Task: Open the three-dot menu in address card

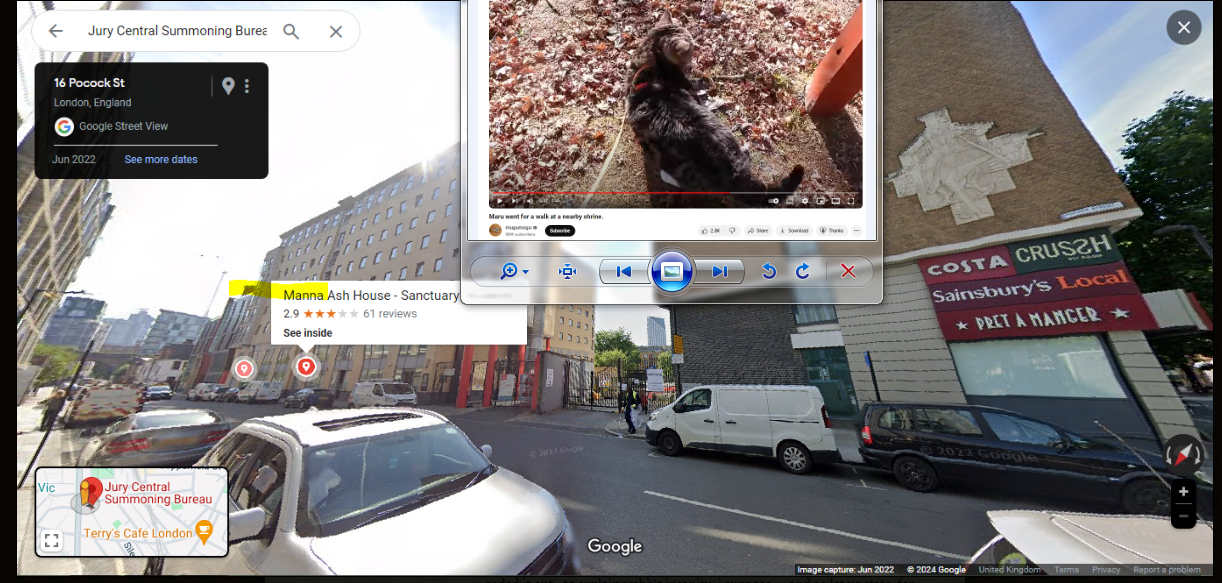Action: coord(247,86)
